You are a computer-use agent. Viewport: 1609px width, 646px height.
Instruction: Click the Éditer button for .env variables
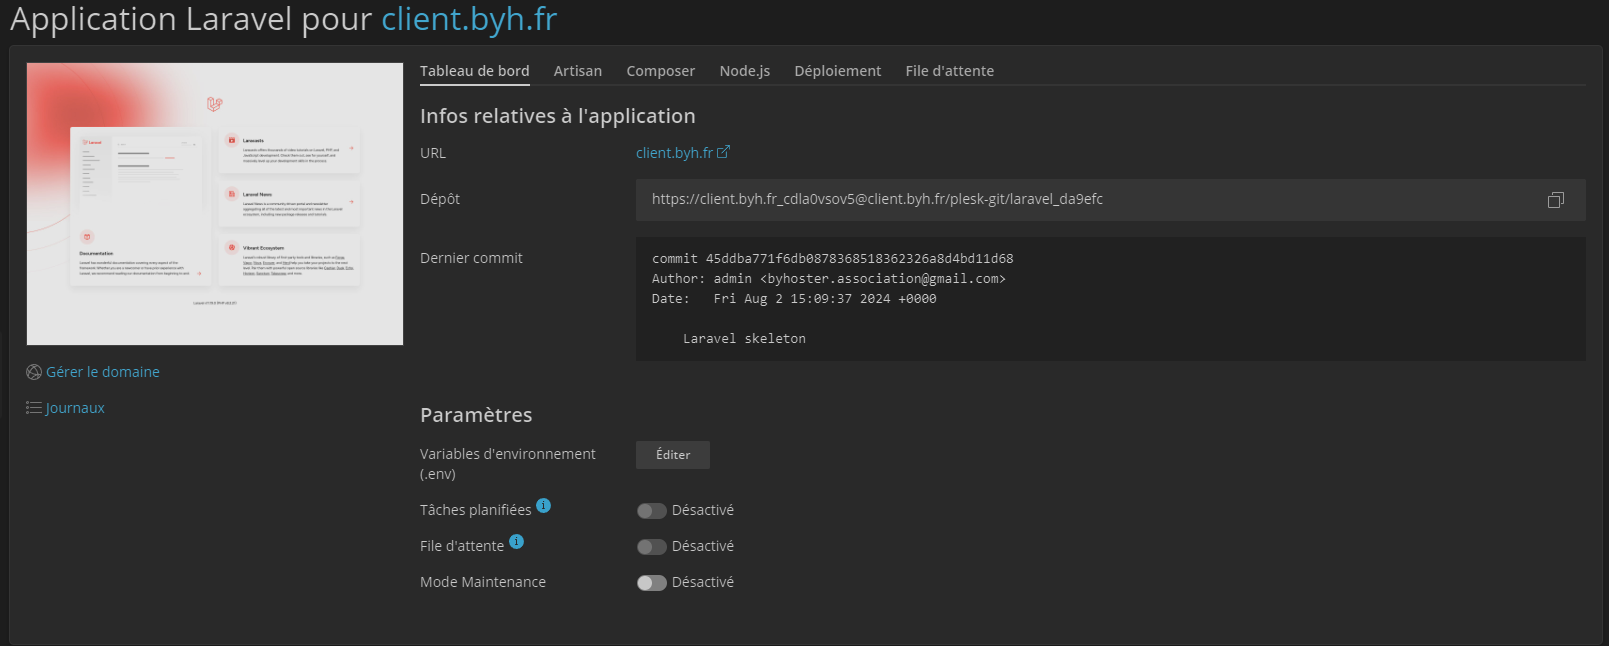pyautogui.click(x=673, y=455)
